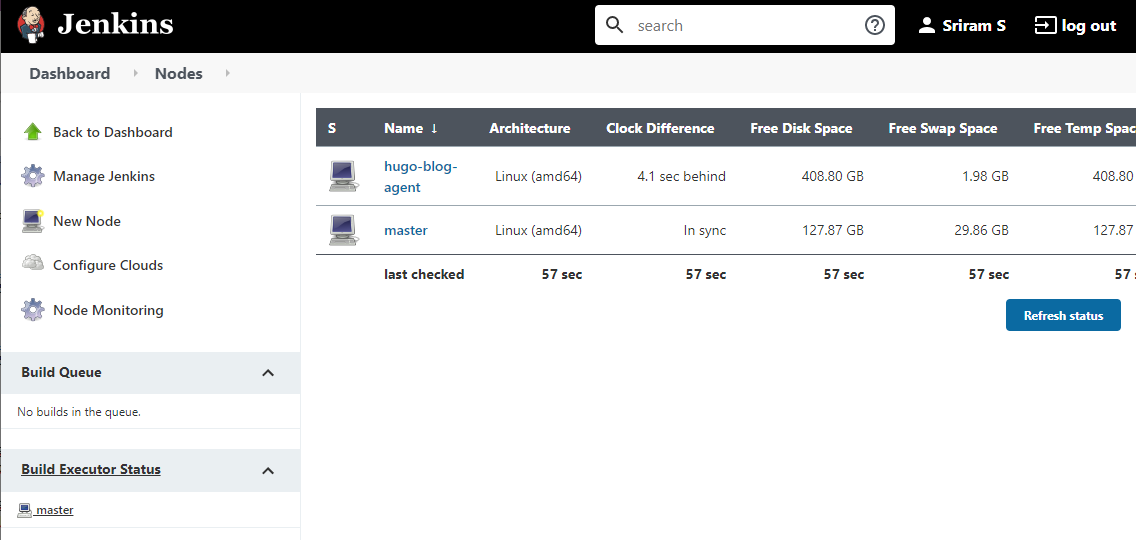Open the Back to Dashboard link
Viewport: 1136px width, 540px height.
(x=112, y=132)
